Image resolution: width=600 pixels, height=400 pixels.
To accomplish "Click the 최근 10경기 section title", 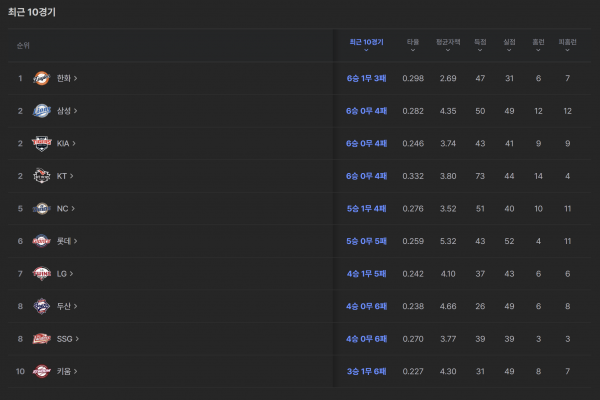I will click(x=32, y=12).
